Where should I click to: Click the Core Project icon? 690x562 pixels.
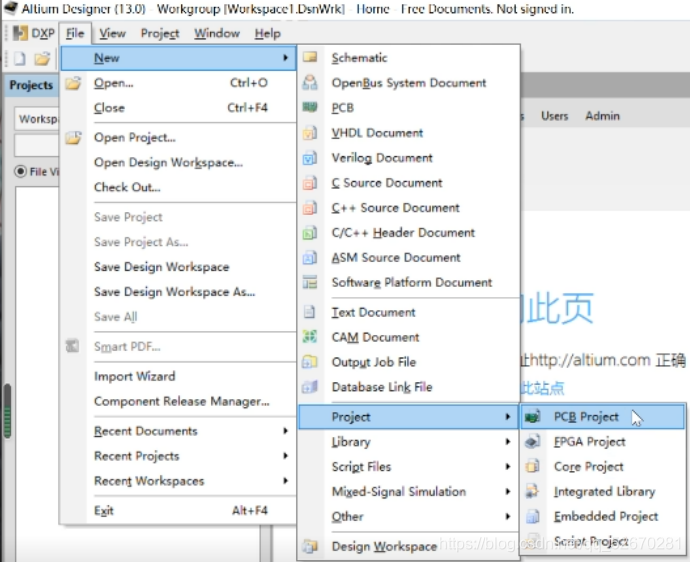[x=532, y=466]
